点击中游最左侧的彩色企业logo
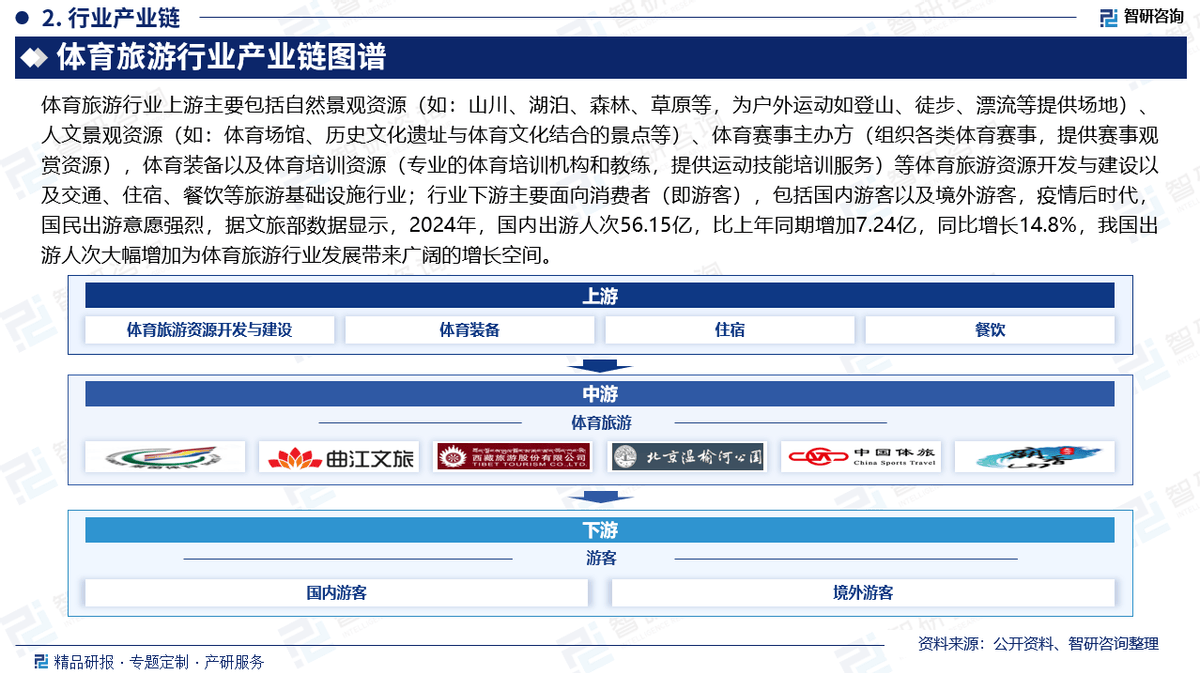Viewport: 1200px width, 673px height. tap(165, 456)
